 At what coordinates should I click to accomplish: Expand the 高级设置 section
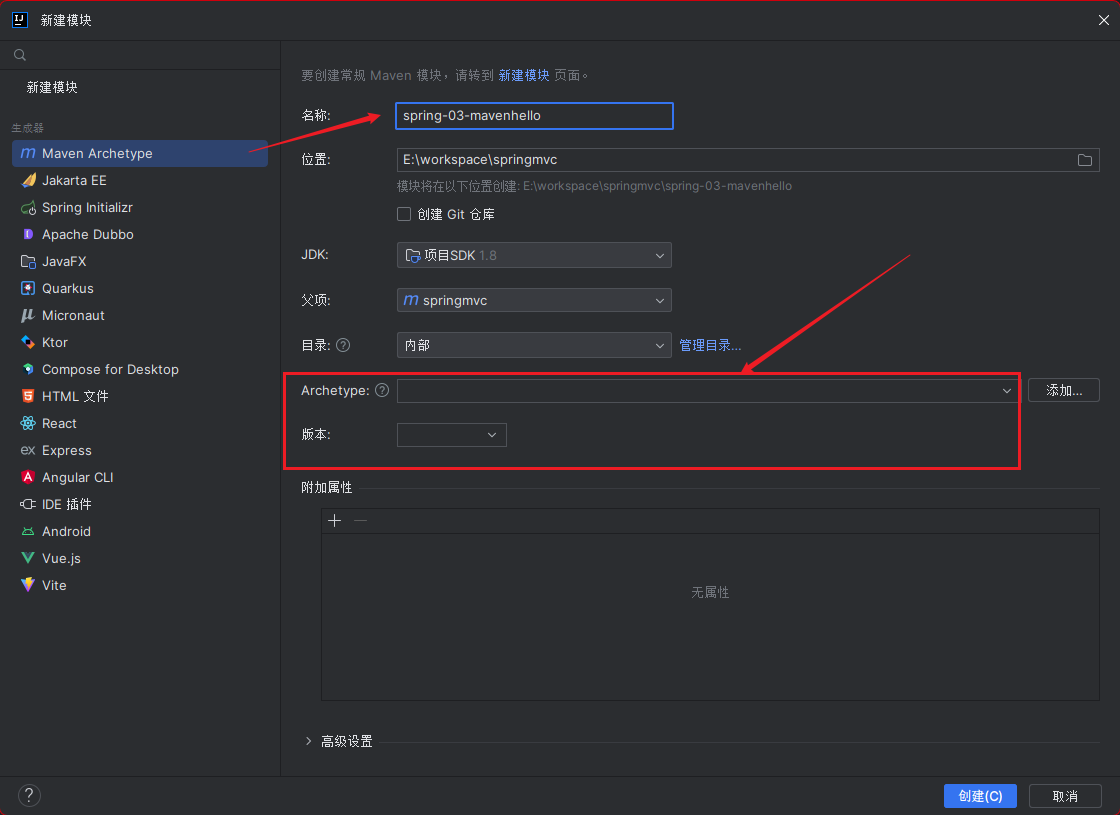point(309,741)
